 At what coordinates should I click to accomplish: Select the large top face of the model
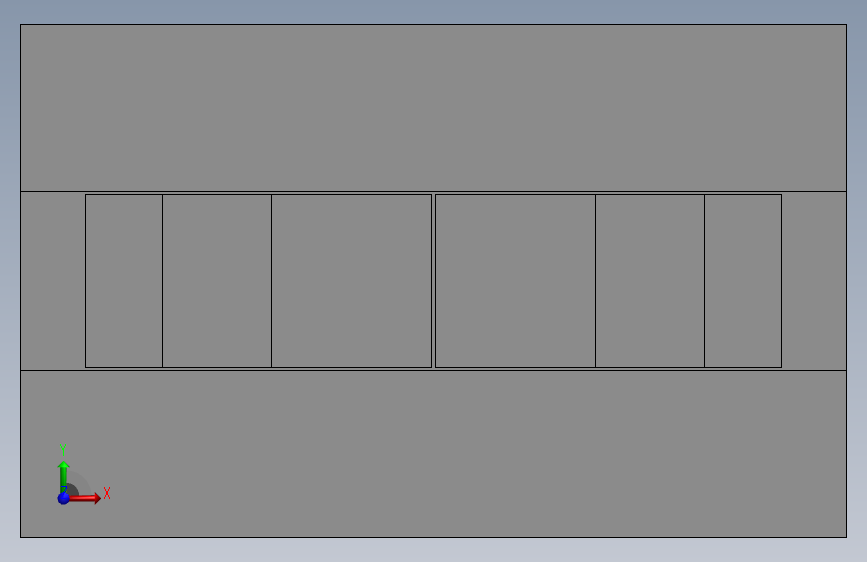click(434, 108)
